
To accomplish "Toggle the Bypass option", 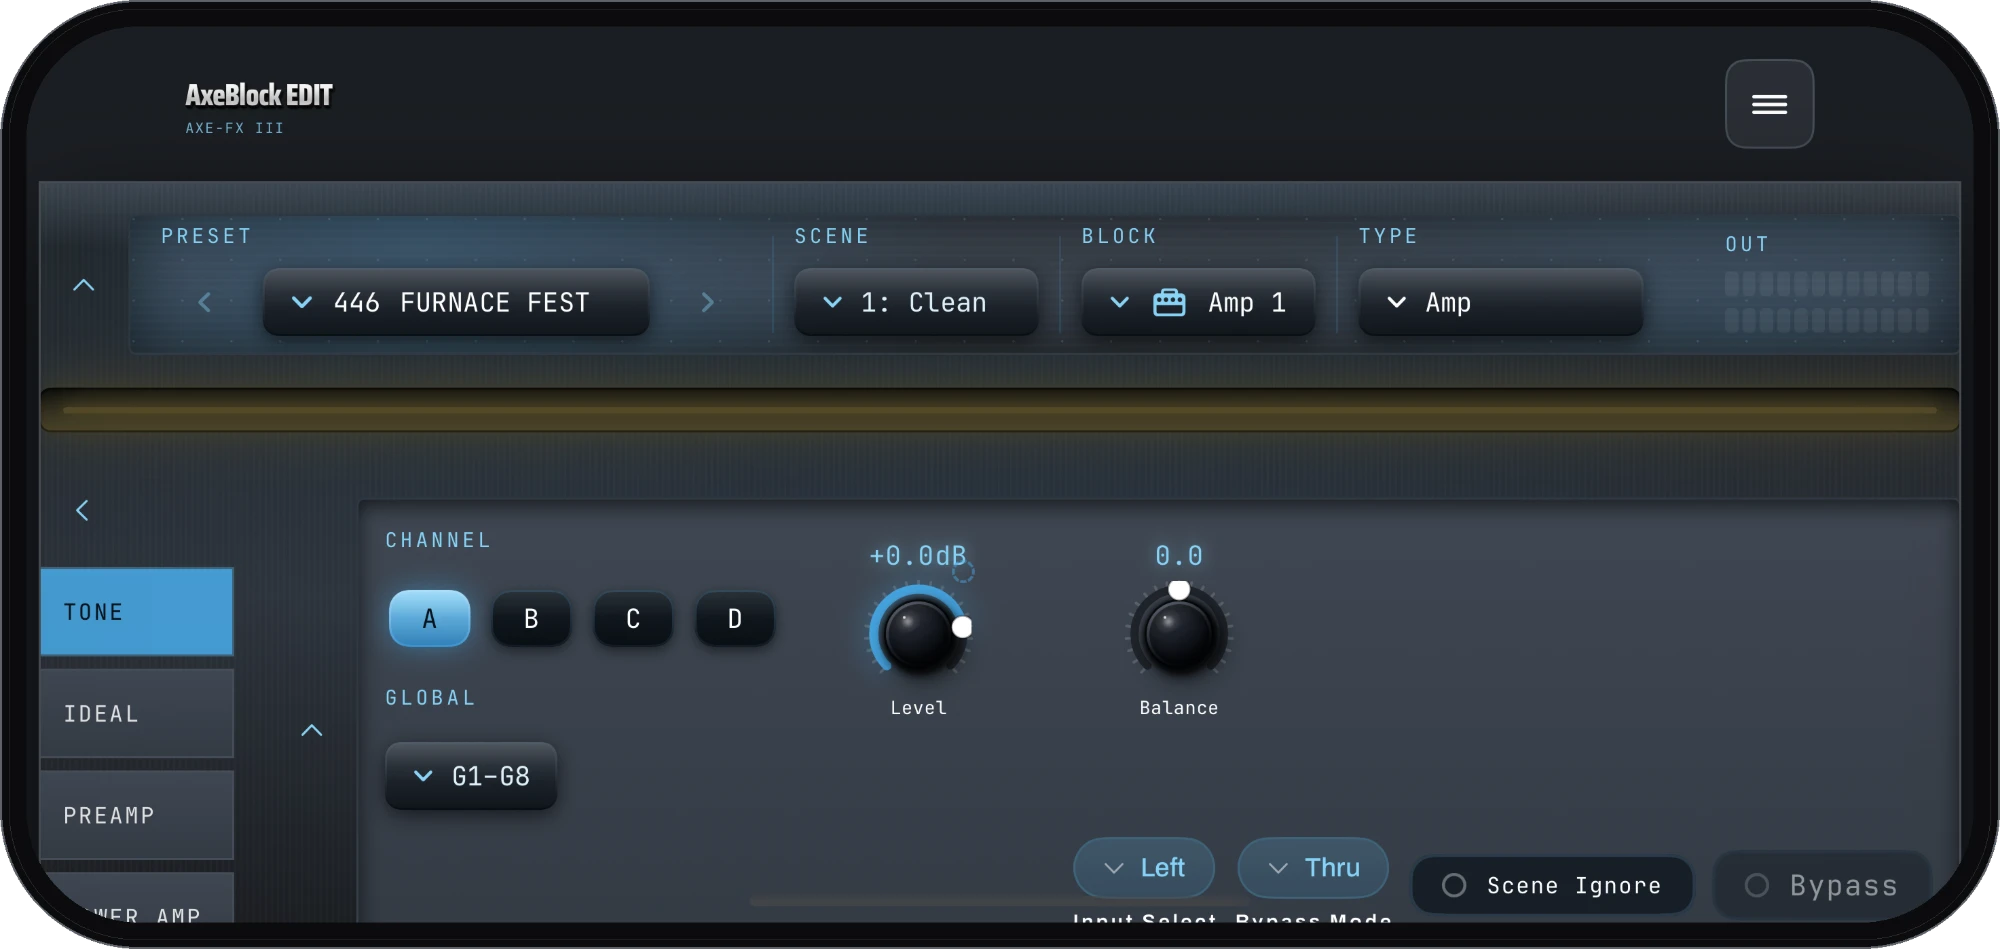I will click(x=1822, y=885).
